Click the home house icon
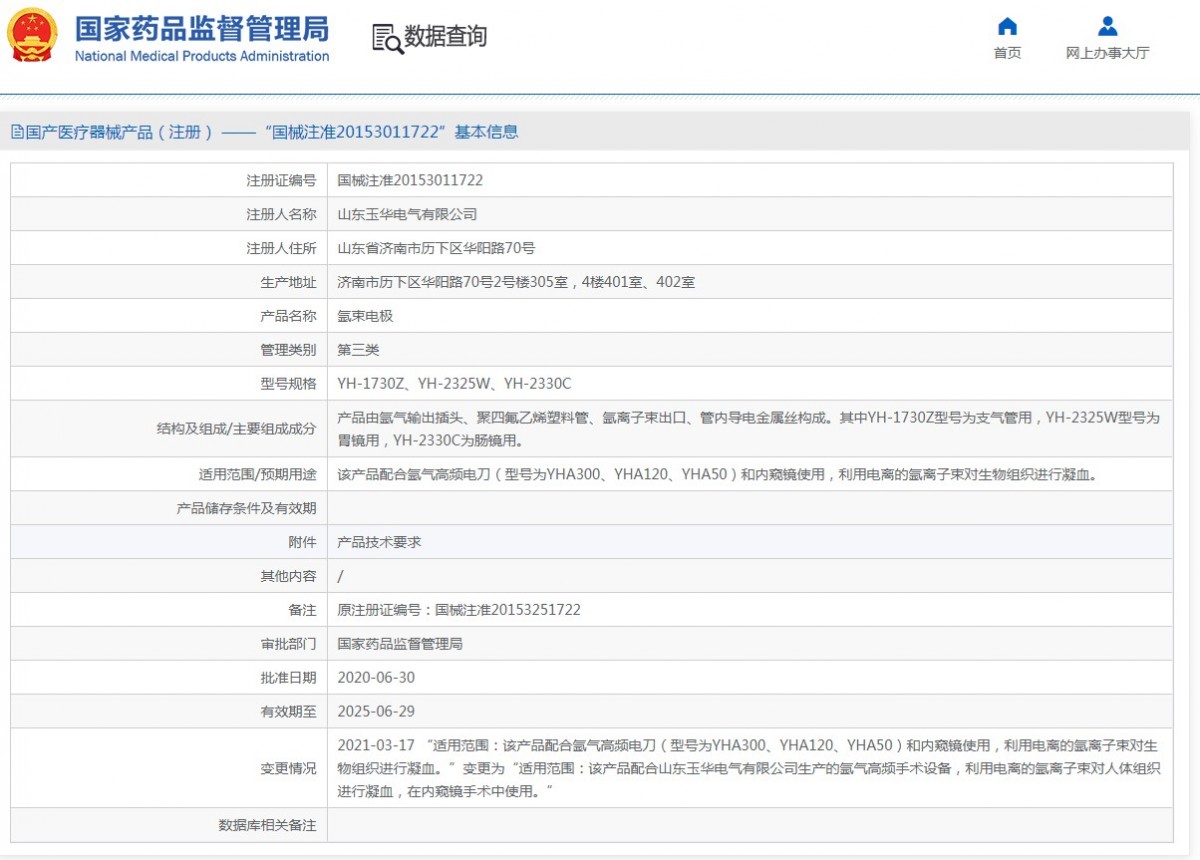This screenshot has width=1200, height=860. 1007,26
